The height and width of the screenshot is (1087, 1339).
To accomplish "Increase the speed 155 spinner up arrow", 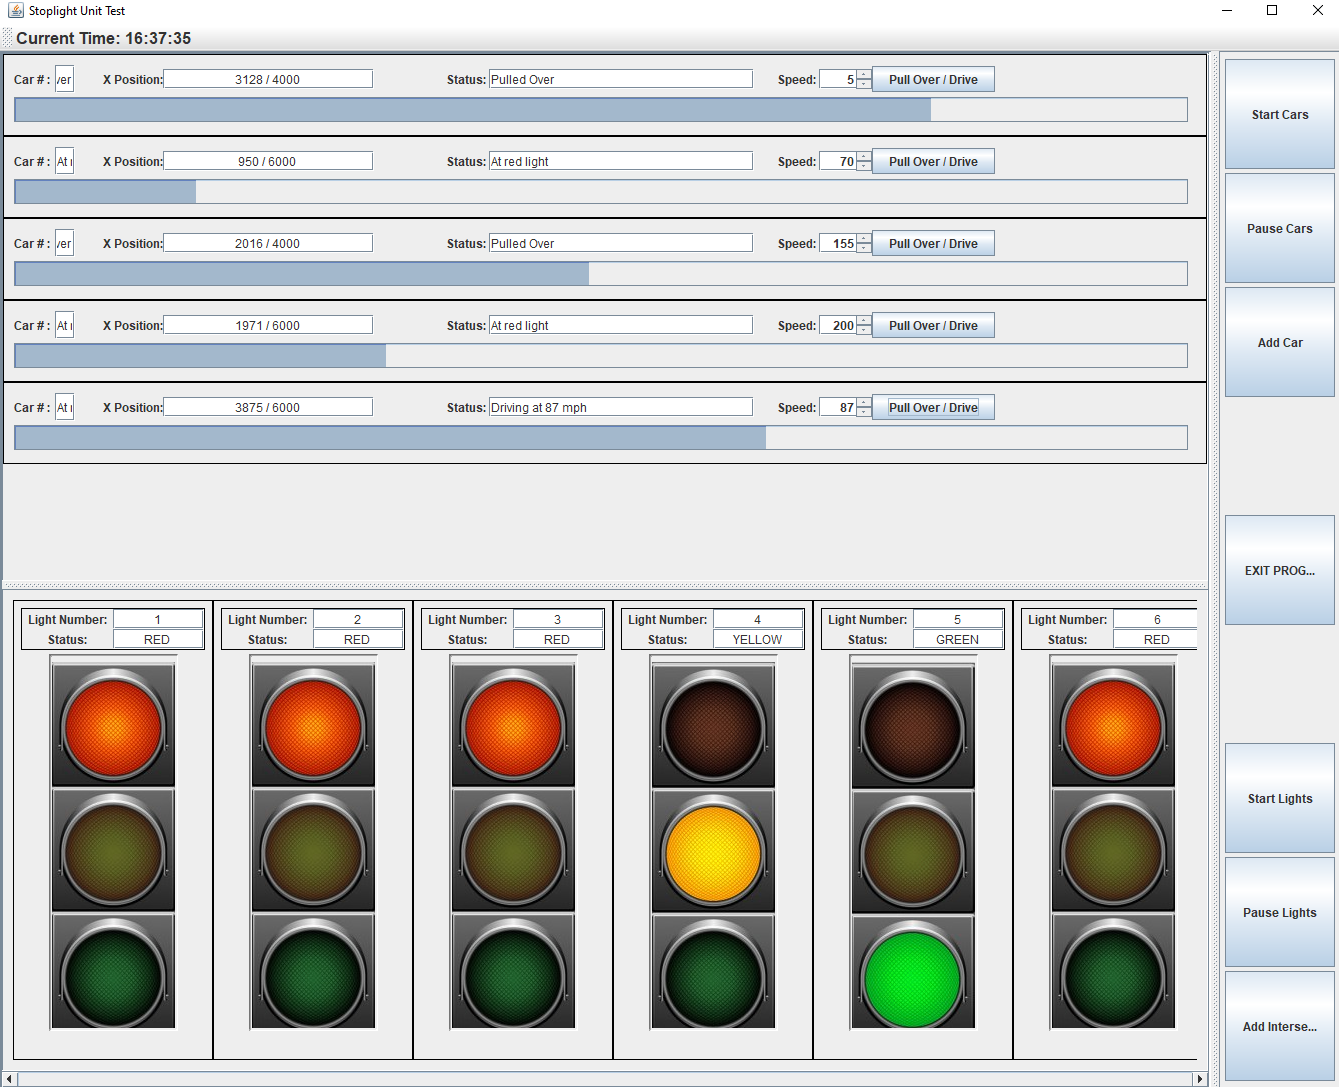I will (864, 239).
